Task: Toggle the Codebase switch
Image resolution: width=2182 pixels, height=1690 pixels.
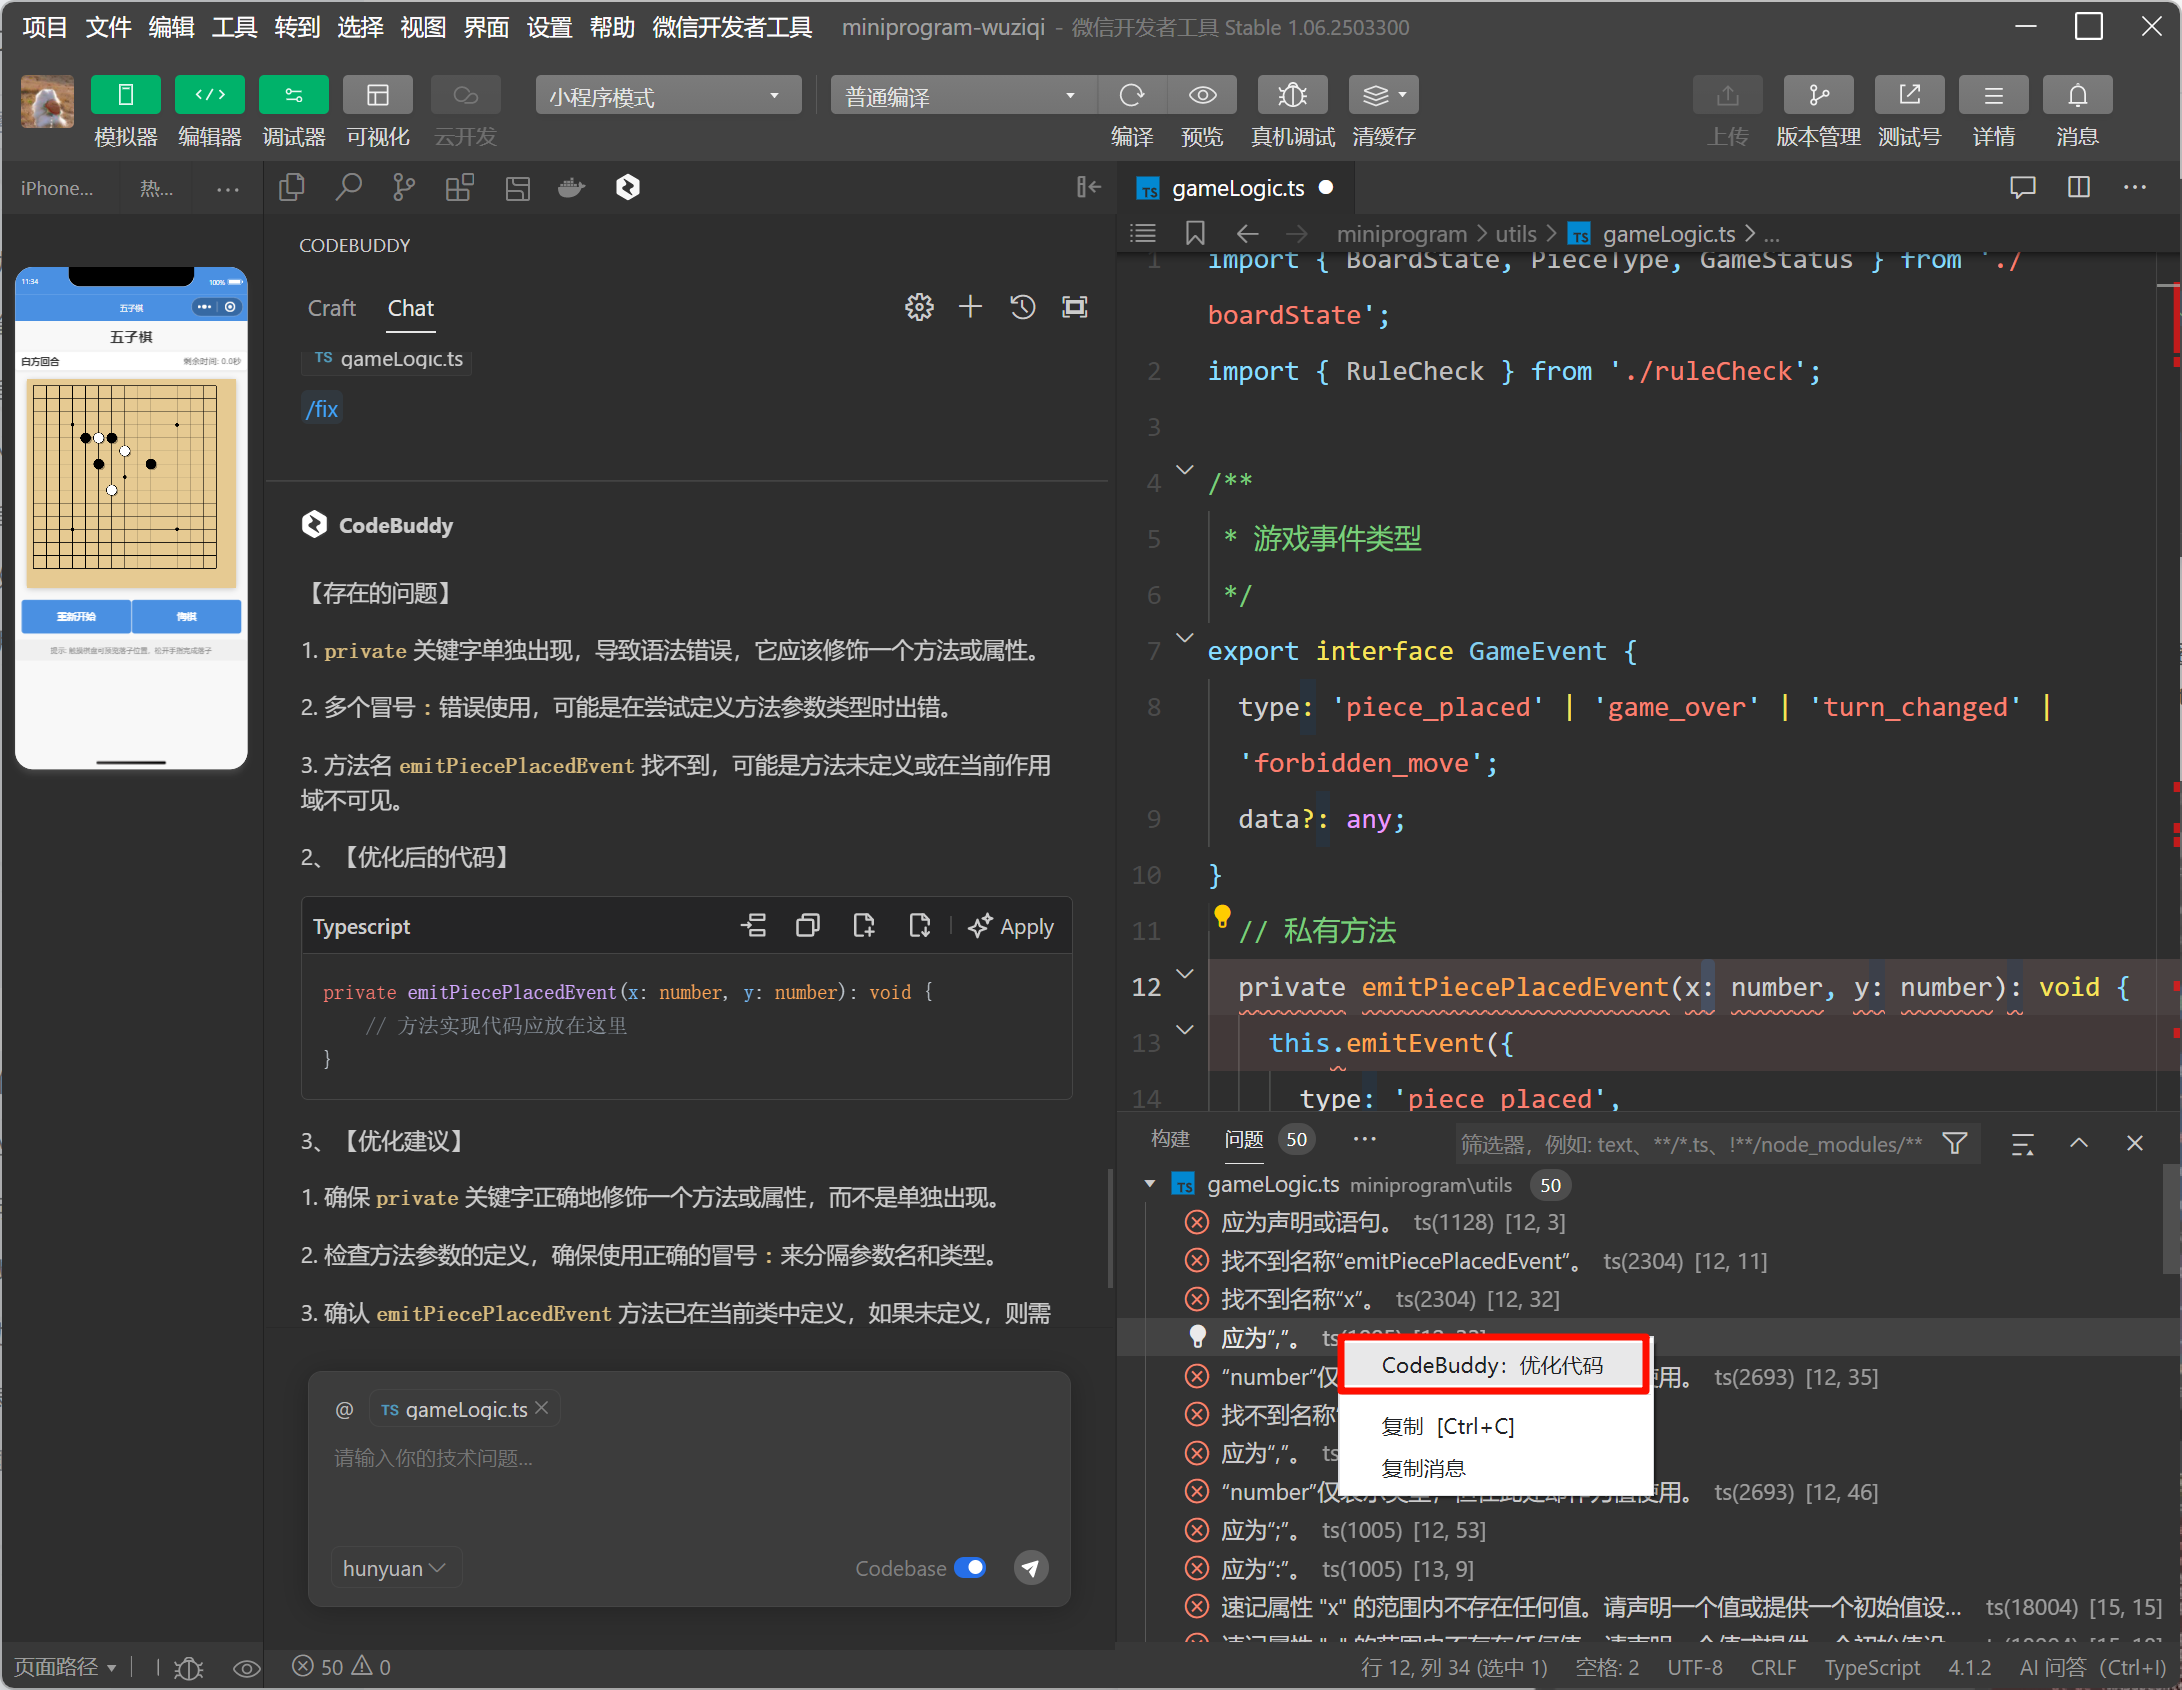Action: point(969,1567)
